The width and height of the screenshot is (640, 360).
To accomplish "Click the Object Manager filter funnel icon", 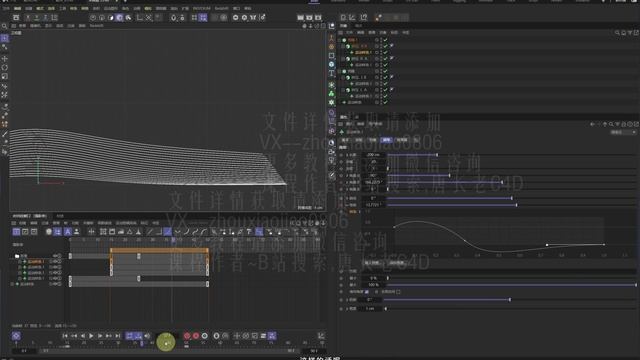I will 630,32.
